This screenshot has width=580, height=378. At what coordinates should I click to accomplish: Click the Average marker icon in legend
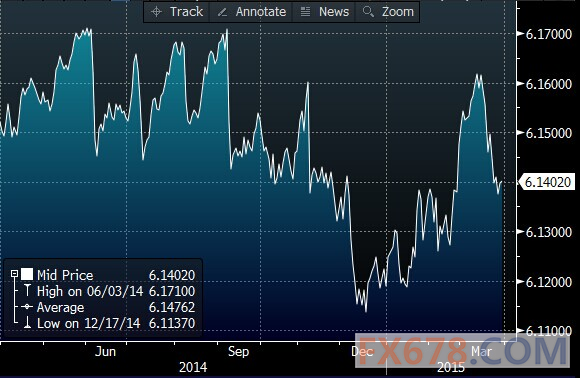pos(27,307)
